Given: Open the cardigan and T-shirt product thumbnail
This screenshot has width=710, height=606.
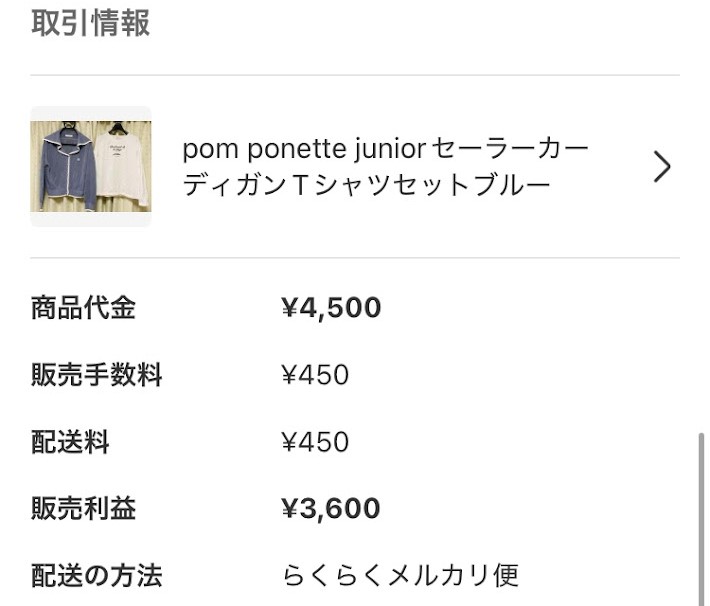Looking at the screenshot, I should (x=91, y=166).
